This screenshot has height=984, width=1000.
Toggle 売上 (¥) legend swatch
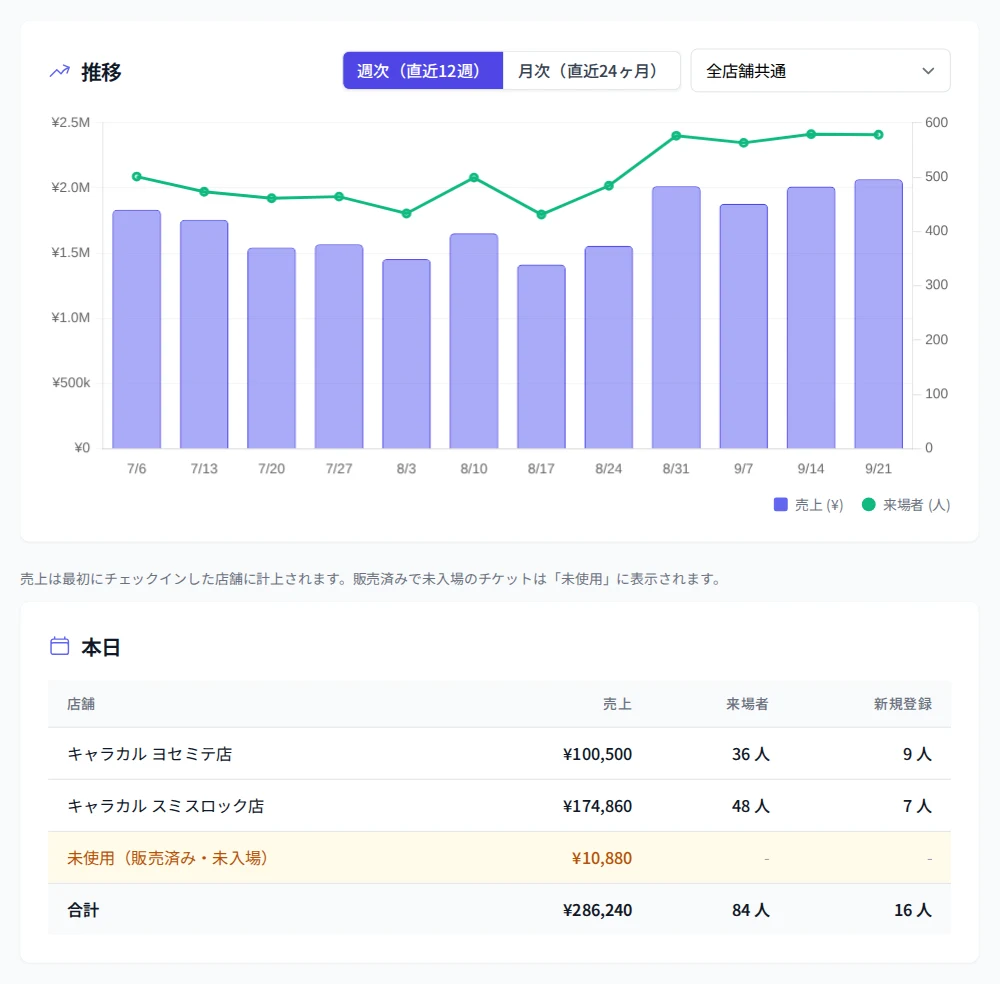click(781, 504)
